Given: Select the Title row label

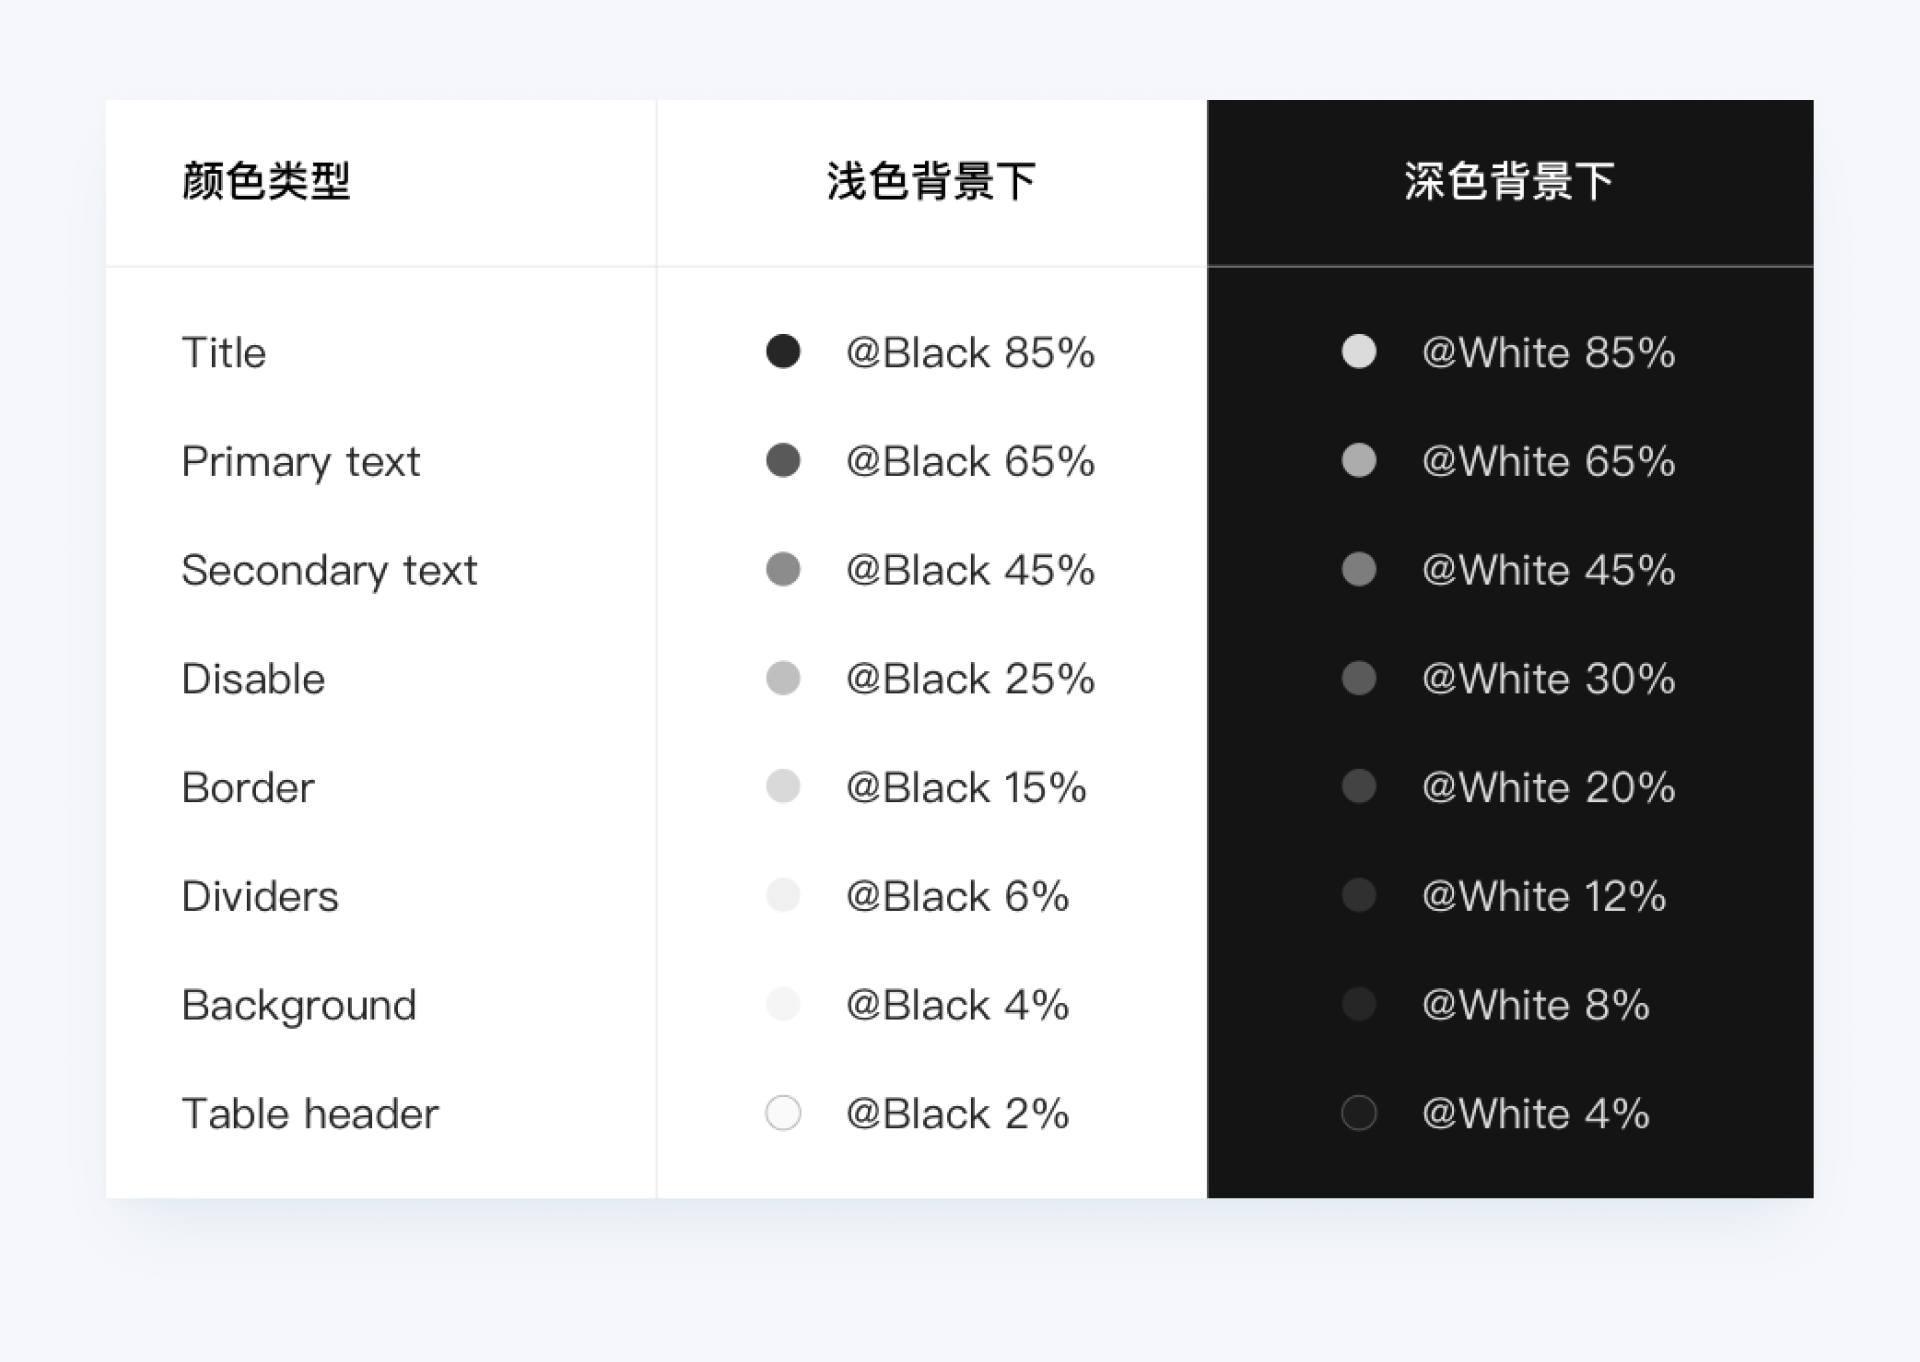Looking at the screenshot, I should (x=224, y=353).
